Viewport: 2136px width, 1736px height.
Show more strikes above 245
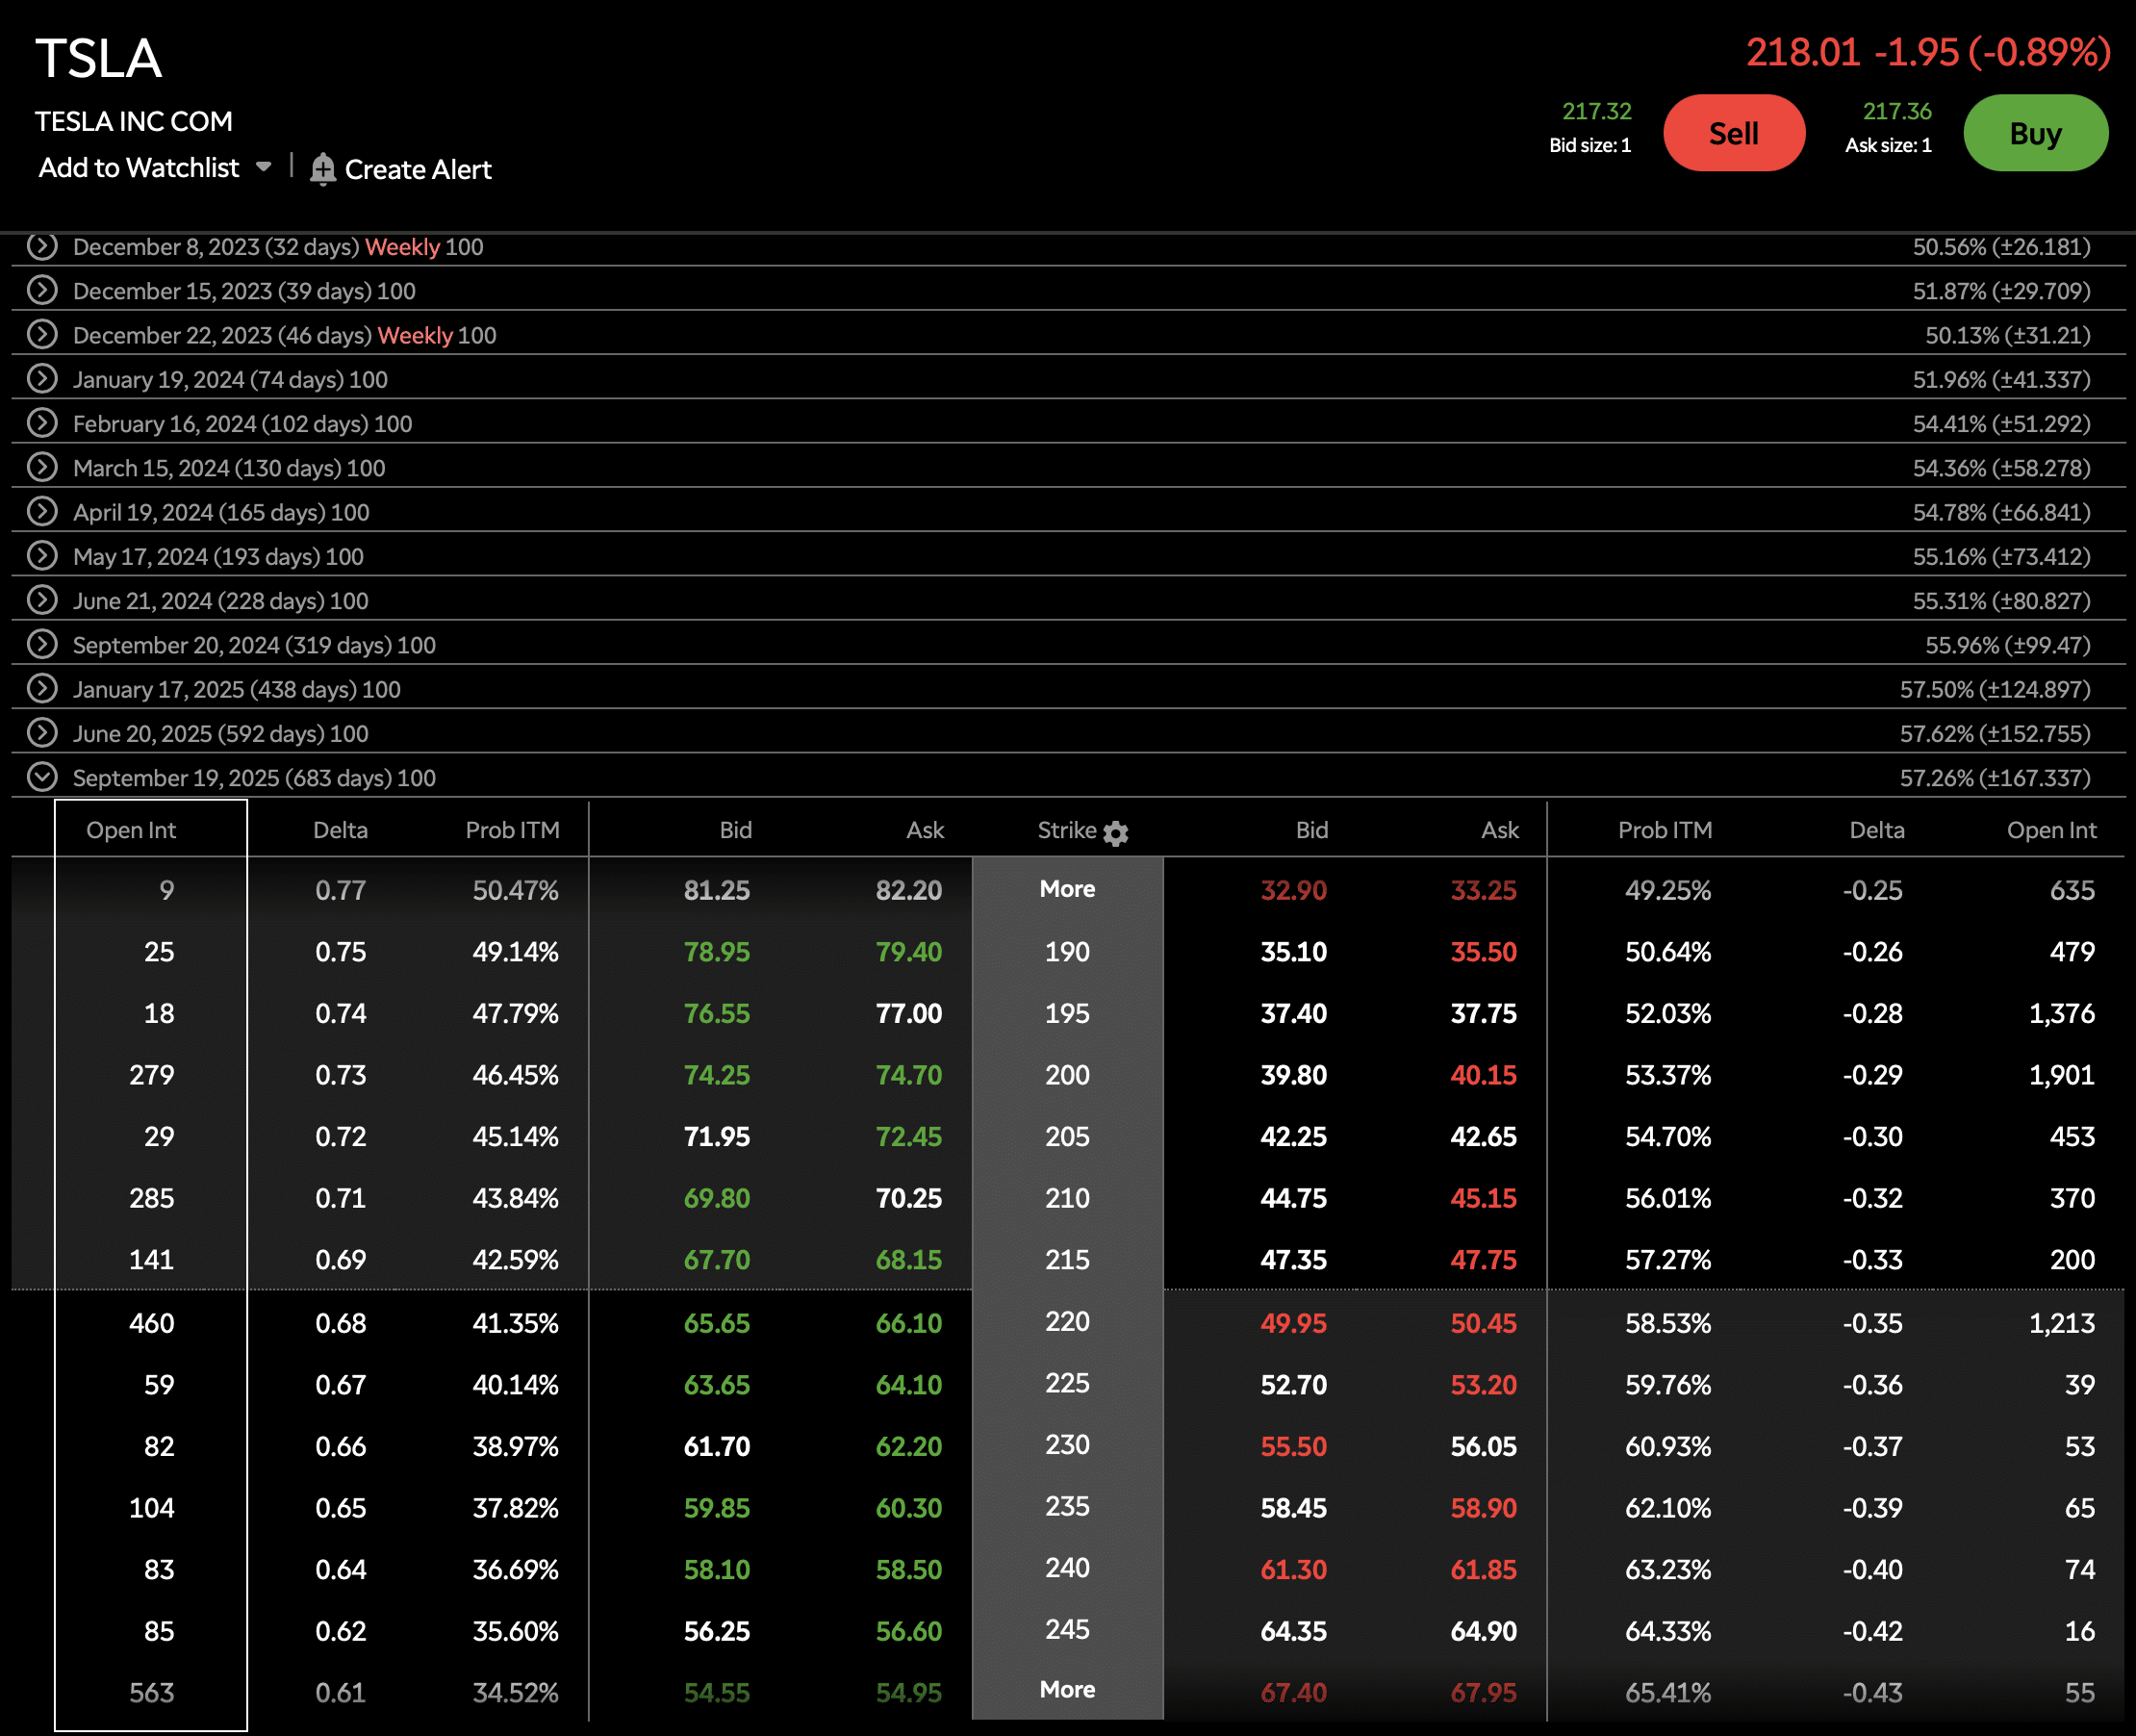pyautogui.click(x=1067, y=1689)
